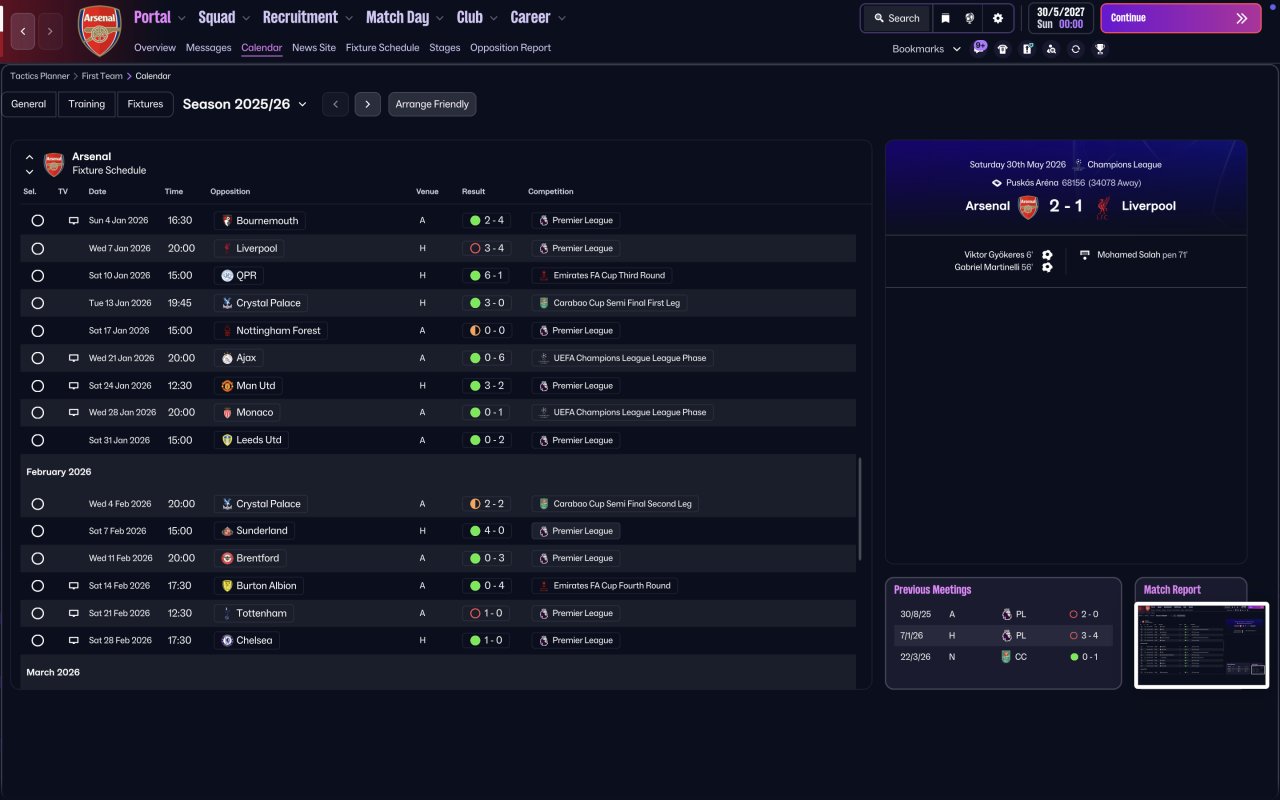Select the radio button for Liverpool on 7 Jan
Viewport: 1280px width, 800px height.
click(37, 248)
